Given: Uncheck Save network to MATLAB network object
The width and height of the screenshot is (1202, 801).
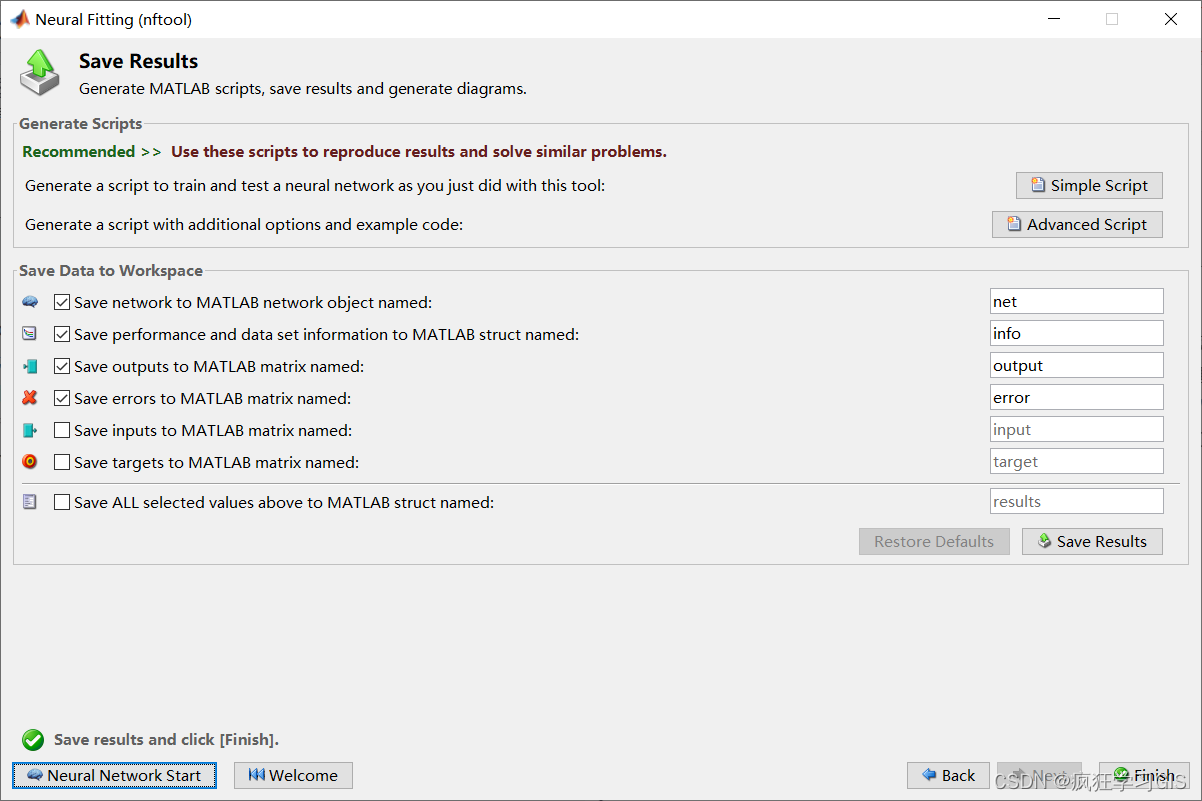Looking at the screenshot, I should click(62, 302).
